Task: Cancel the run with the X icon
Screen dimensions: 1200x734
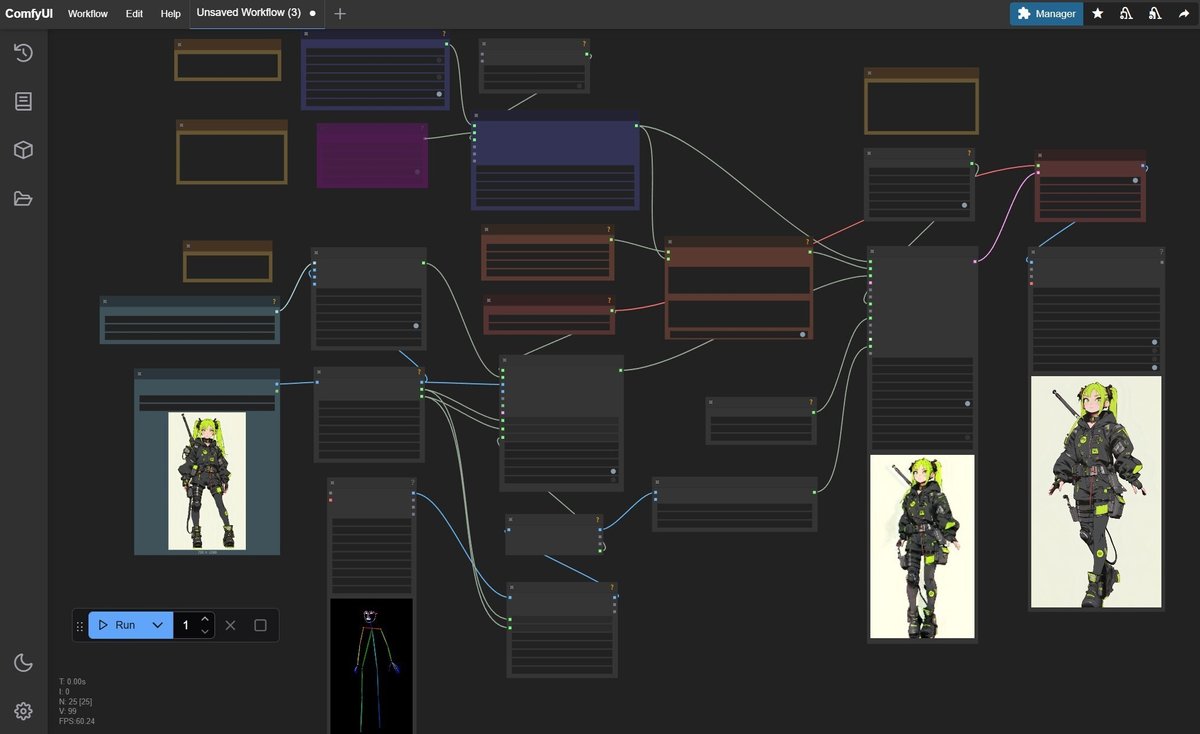Action: tap(230, 624)
